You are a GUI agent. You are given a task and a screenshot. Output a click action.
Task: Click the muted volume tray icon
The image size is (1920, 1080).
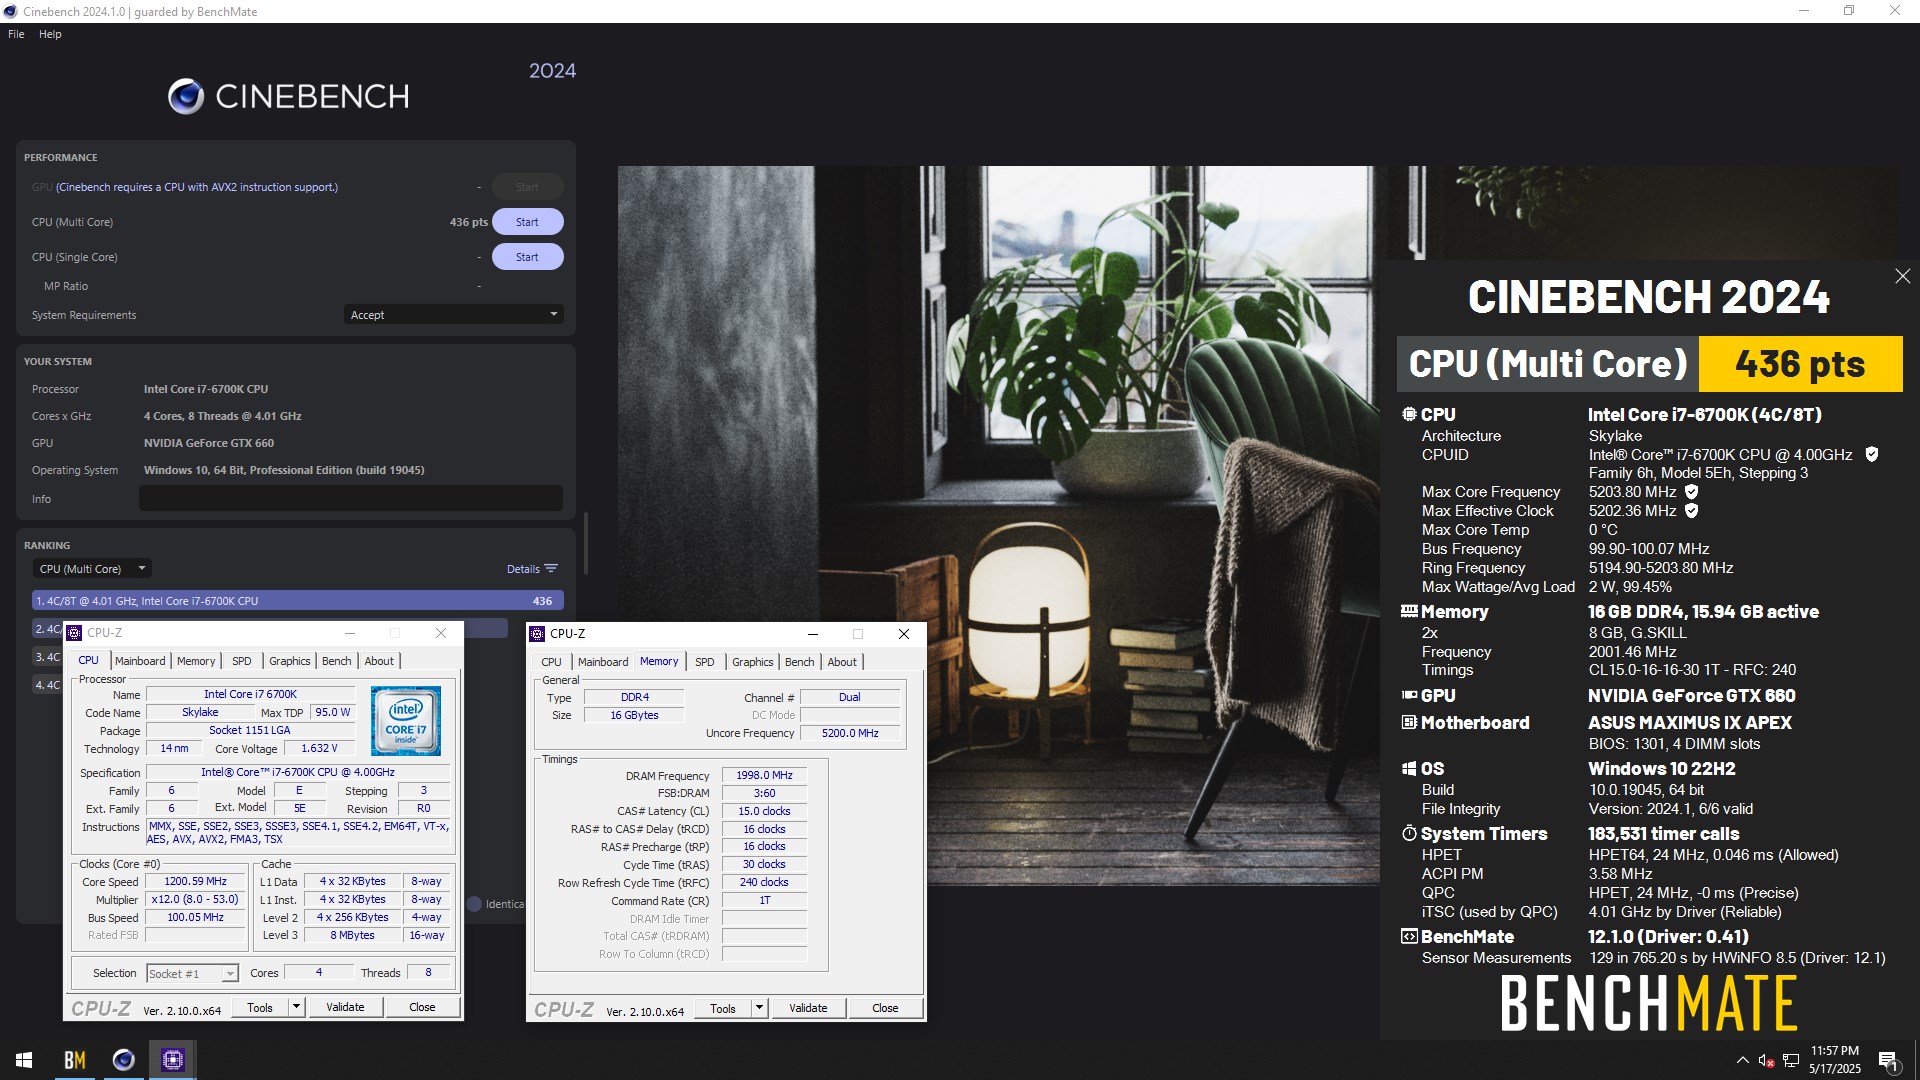click(x=1766, y=1060)
